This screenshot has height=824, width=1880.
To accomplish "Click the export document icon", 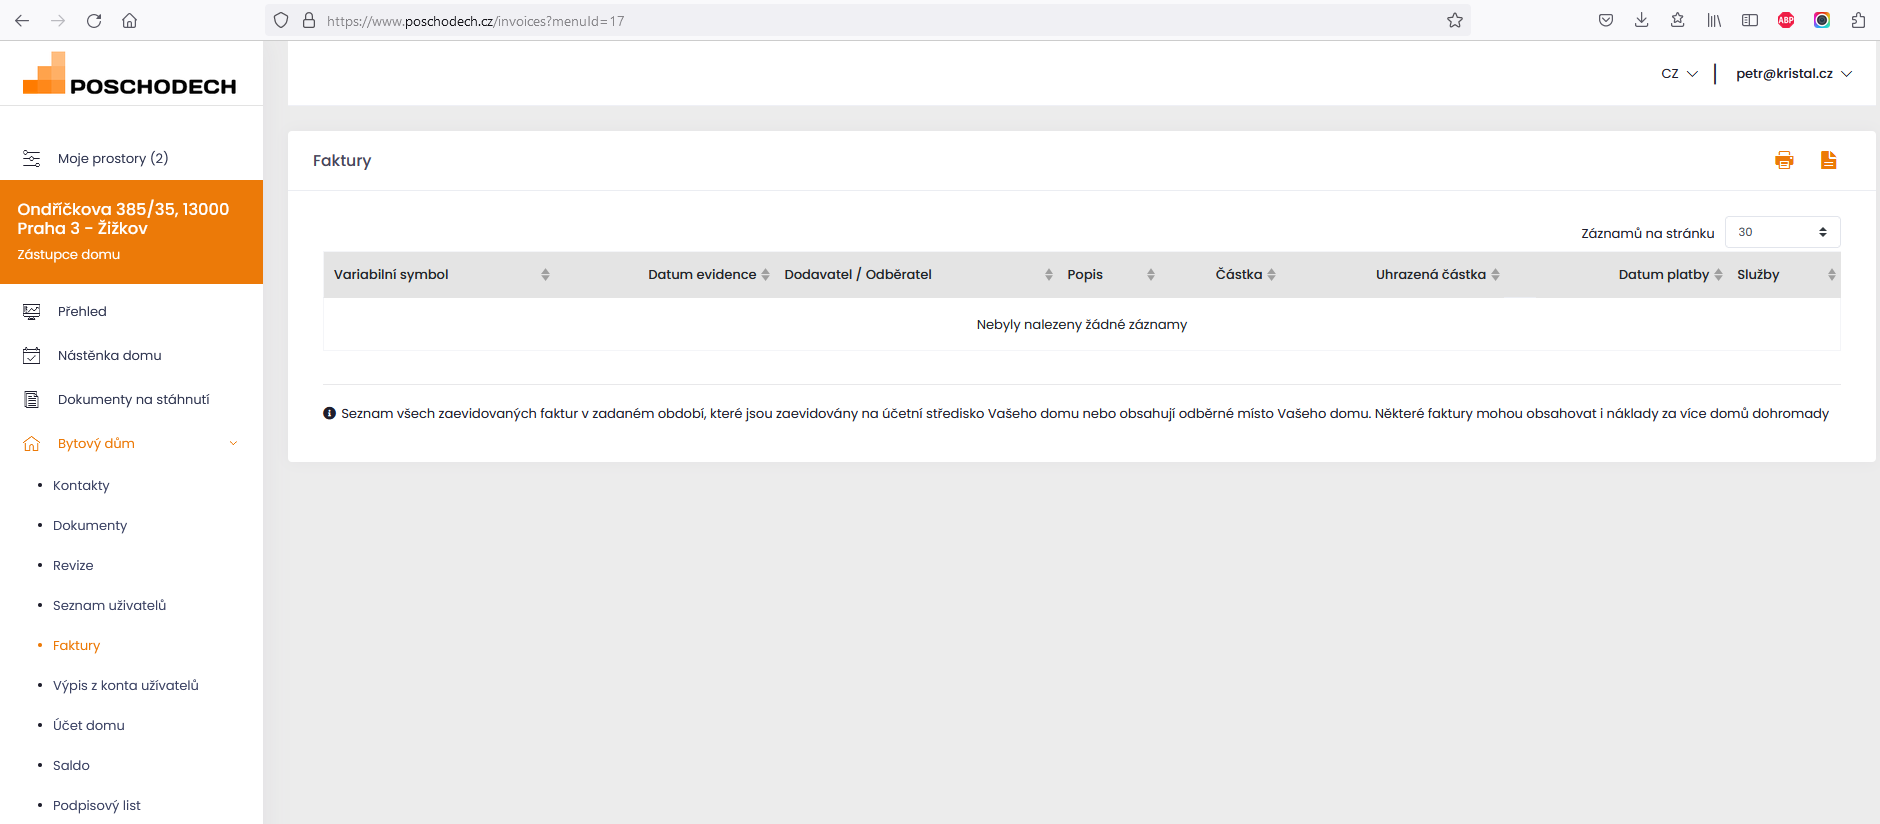I will pos(1828,160).
